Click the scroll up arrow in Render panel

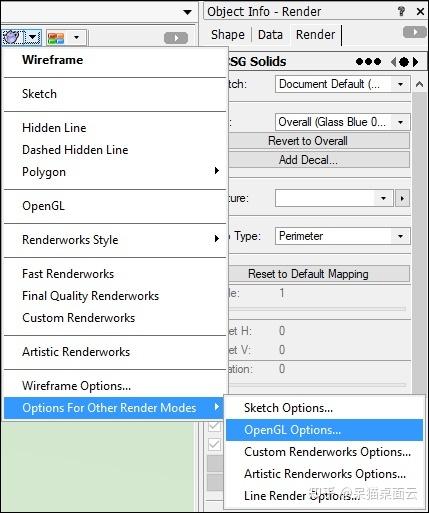click(x=420, y=84)
